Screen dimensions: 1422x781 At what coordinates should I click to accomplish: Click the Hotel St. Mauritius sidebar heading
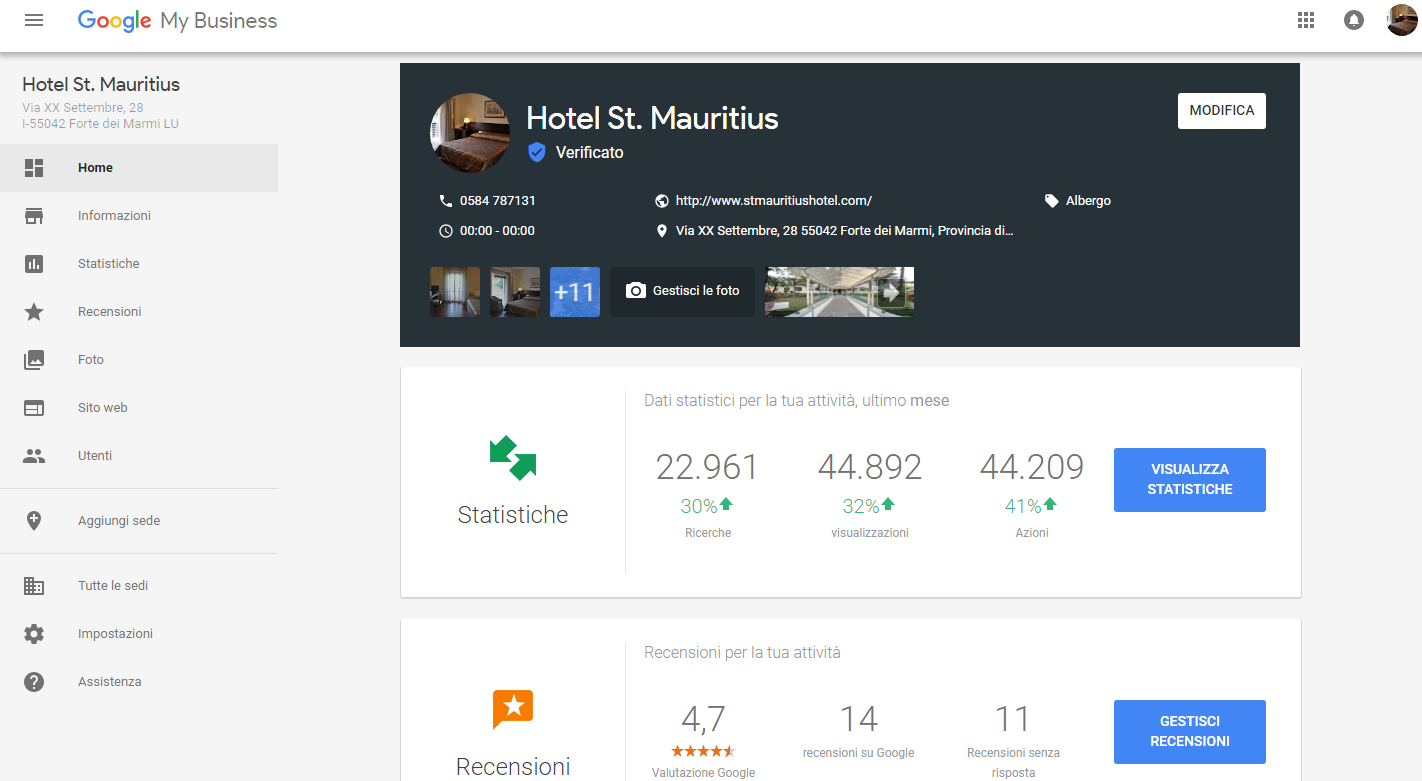click(101, 85)
